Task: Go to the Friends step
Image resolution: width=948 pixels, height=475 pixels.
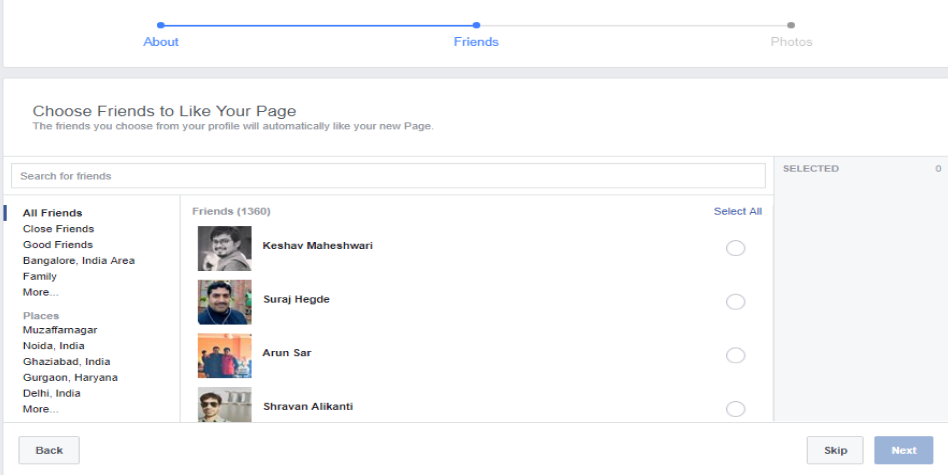Action: point(476,42)
